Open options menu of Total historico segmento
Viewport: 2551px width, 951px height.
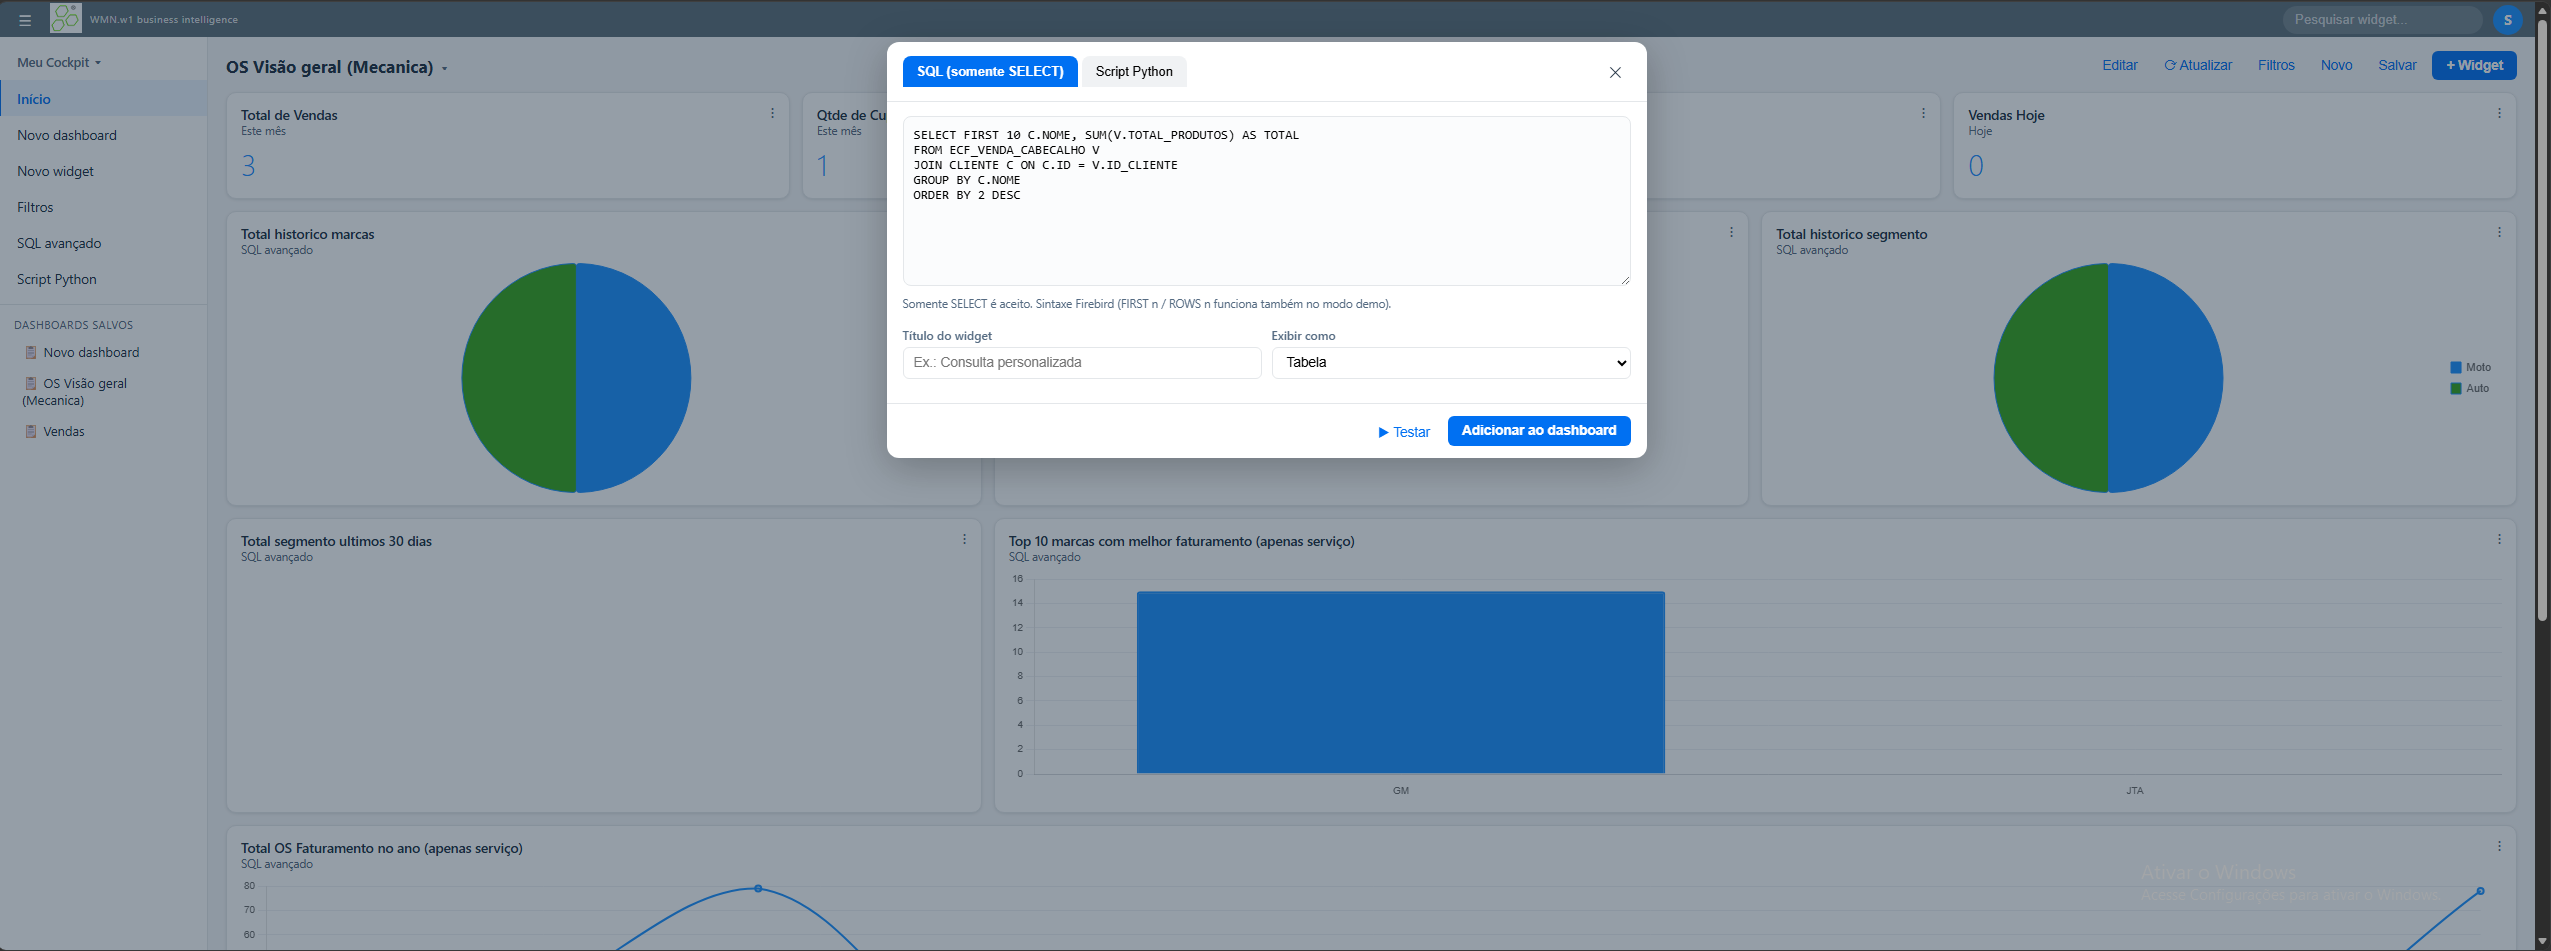(x=2499, y=232)
